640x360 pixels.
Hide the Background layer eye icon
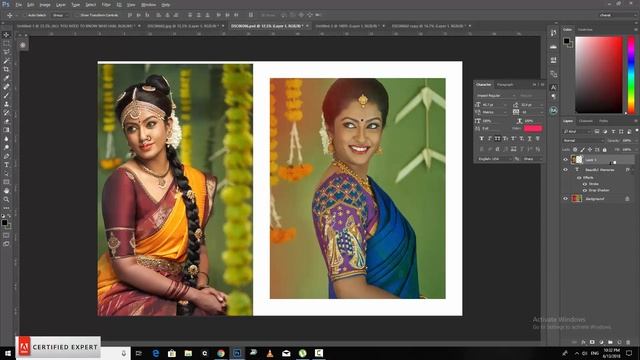(566, 199)
